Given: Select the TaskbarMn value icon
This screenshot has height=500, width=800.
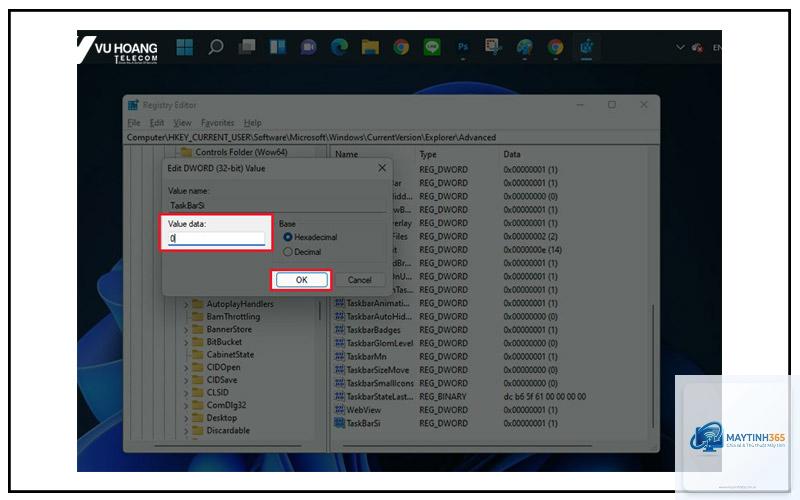Looking at the screenshot, I should click(339, 356).
